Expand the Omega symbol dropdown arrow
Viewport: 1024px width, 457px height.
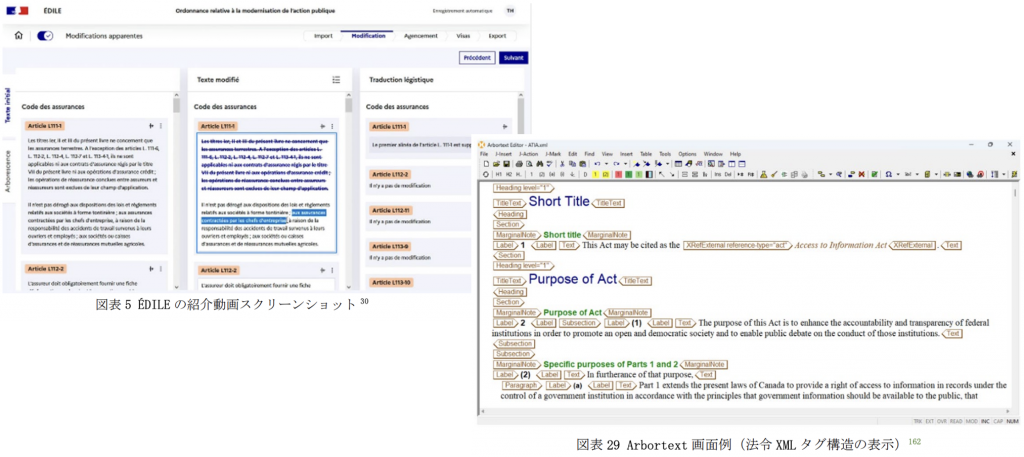tap(898, 174)
